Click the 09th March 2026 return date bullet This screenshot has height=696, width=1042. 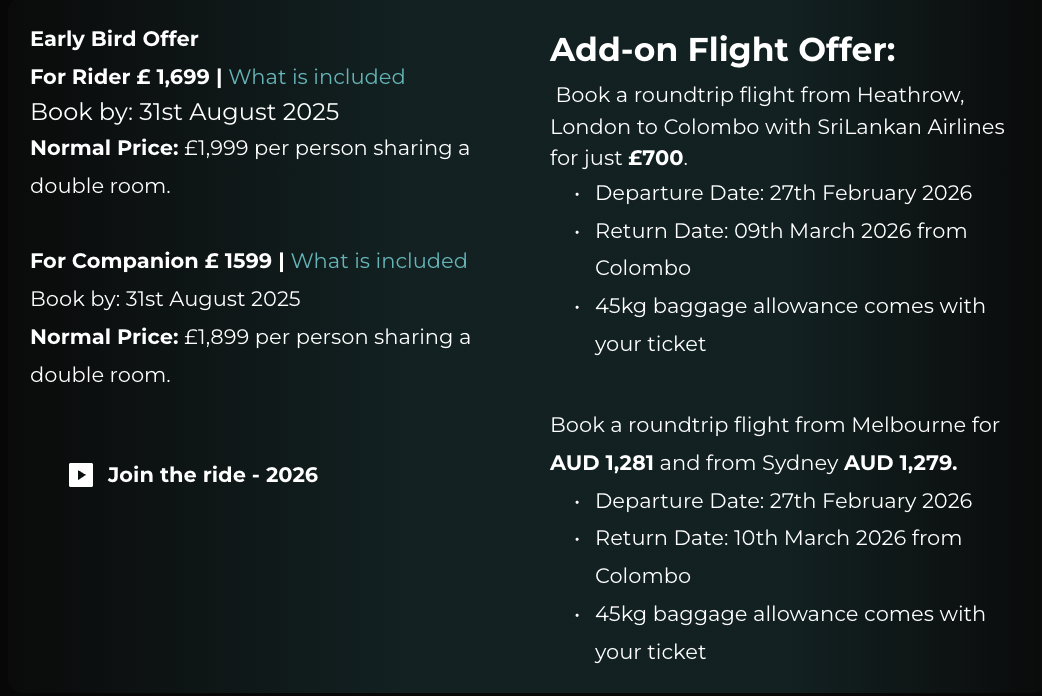(x=780, y=231)
